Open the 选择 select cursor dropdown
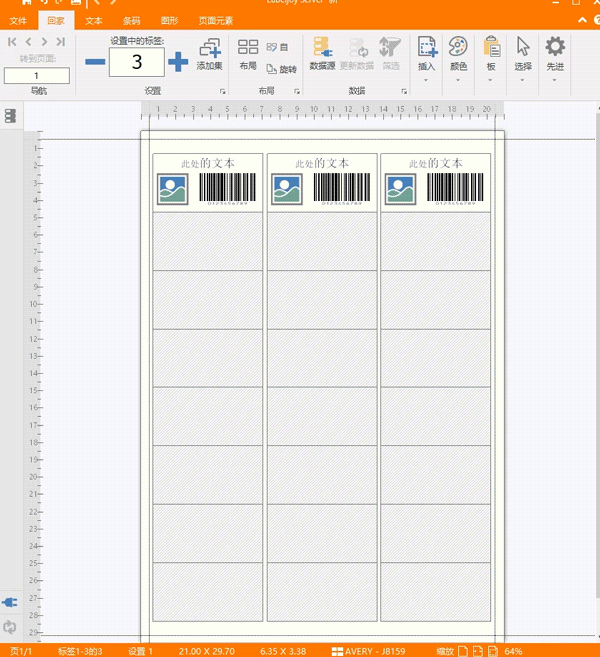The image size is (600, 657). click(x=523, y=59)
